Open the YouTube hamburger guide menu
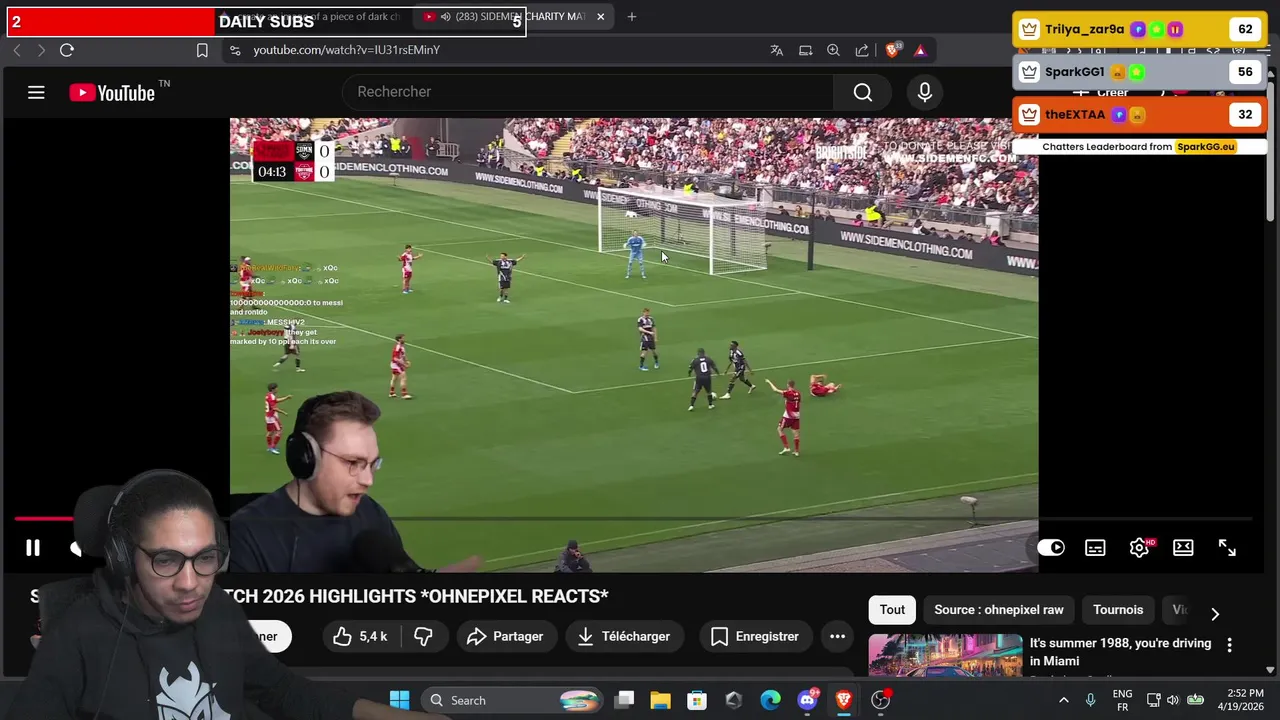Viewport: 1280px width, 720px height. click(36, 93)
